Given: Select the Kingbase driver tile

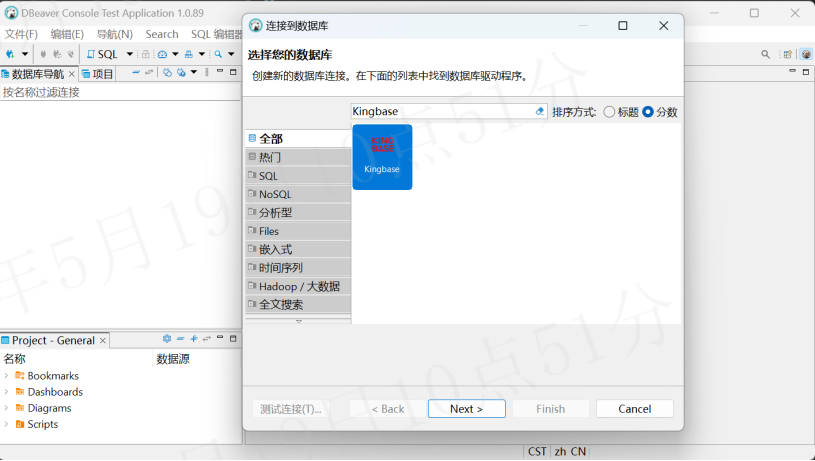Looking at the screenshot, I should (x=382, y=157).
